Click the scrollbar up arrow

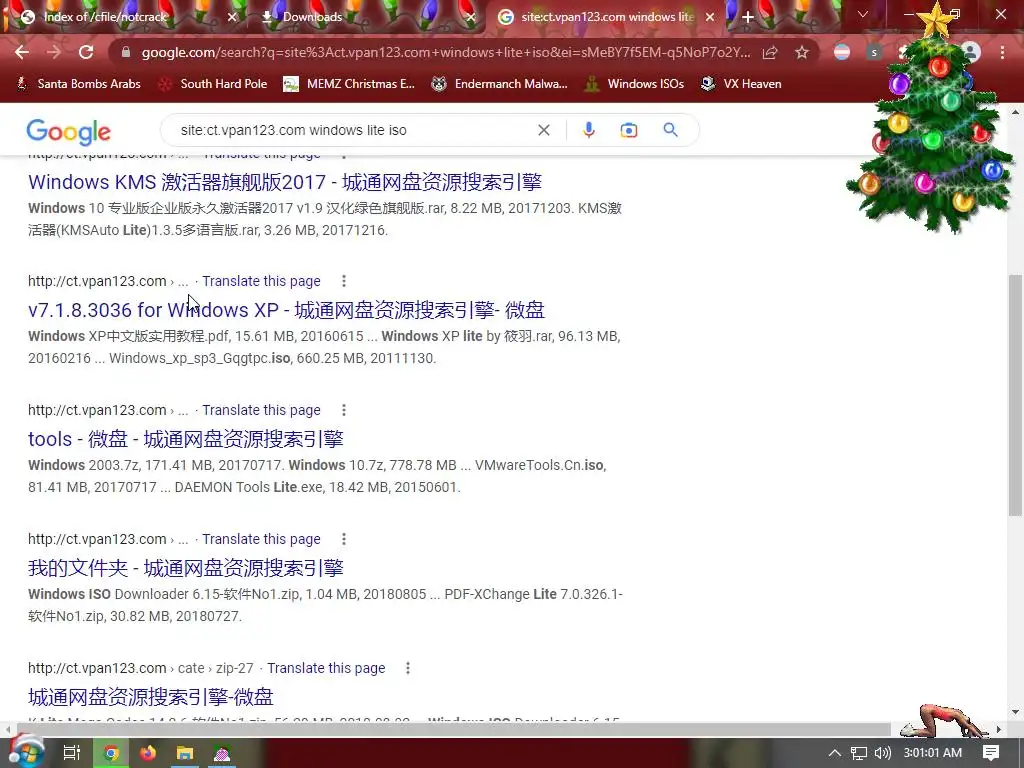(1015, 112)
